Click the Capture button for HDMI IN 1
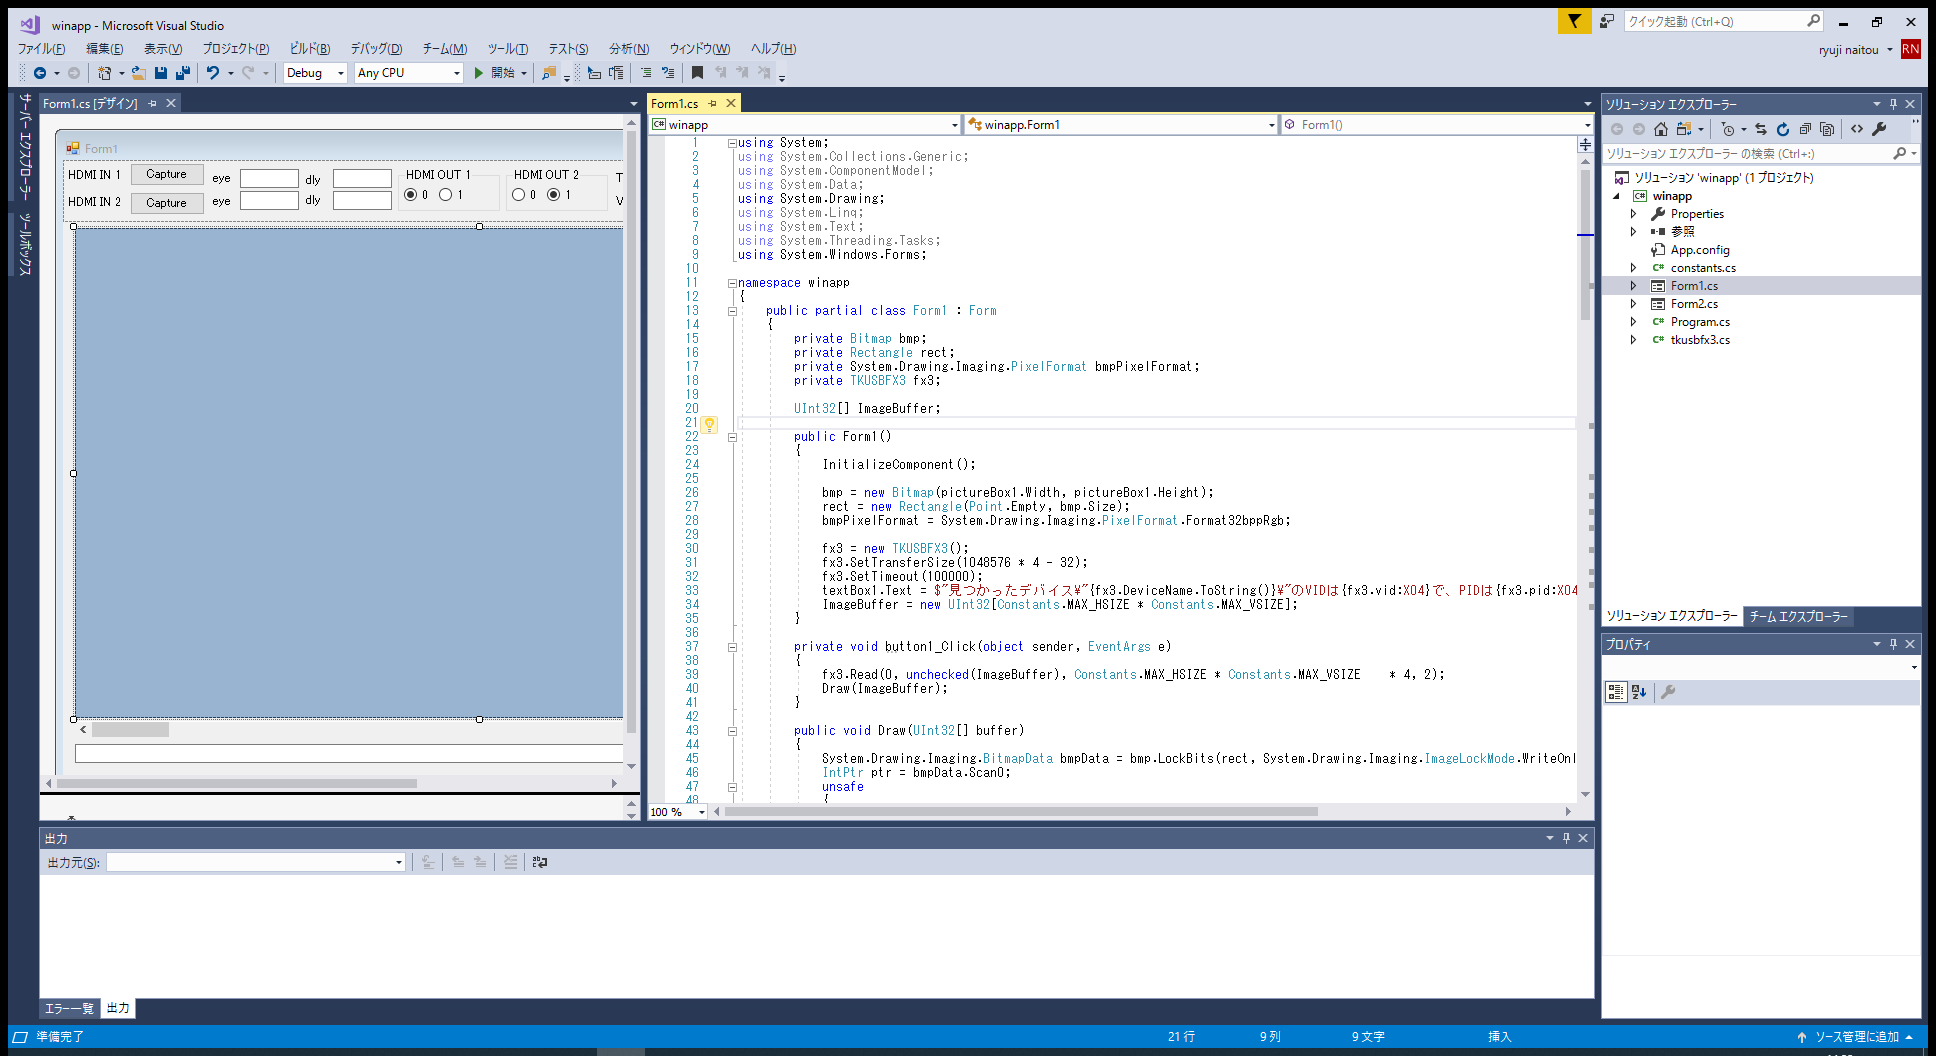 (167, 174)
